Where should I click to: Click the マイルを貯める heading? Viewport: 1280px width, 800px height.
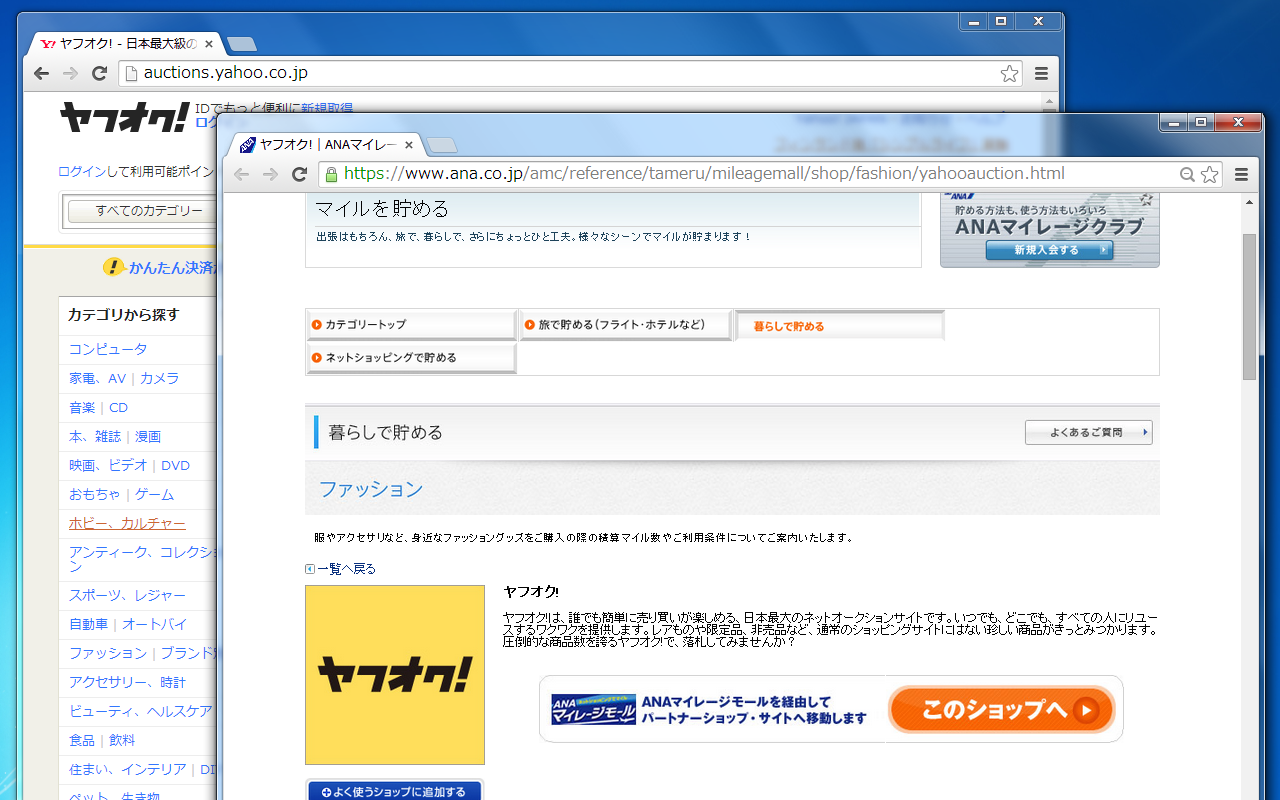(x=382, y=209)
